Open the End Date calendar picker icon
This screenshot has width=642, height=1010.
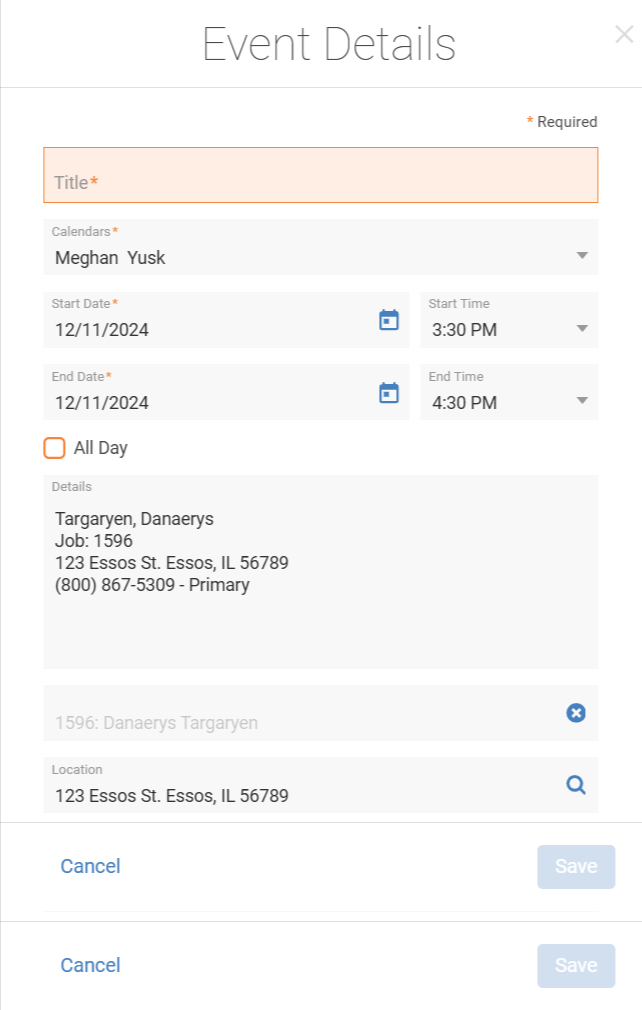click(389, 392)
